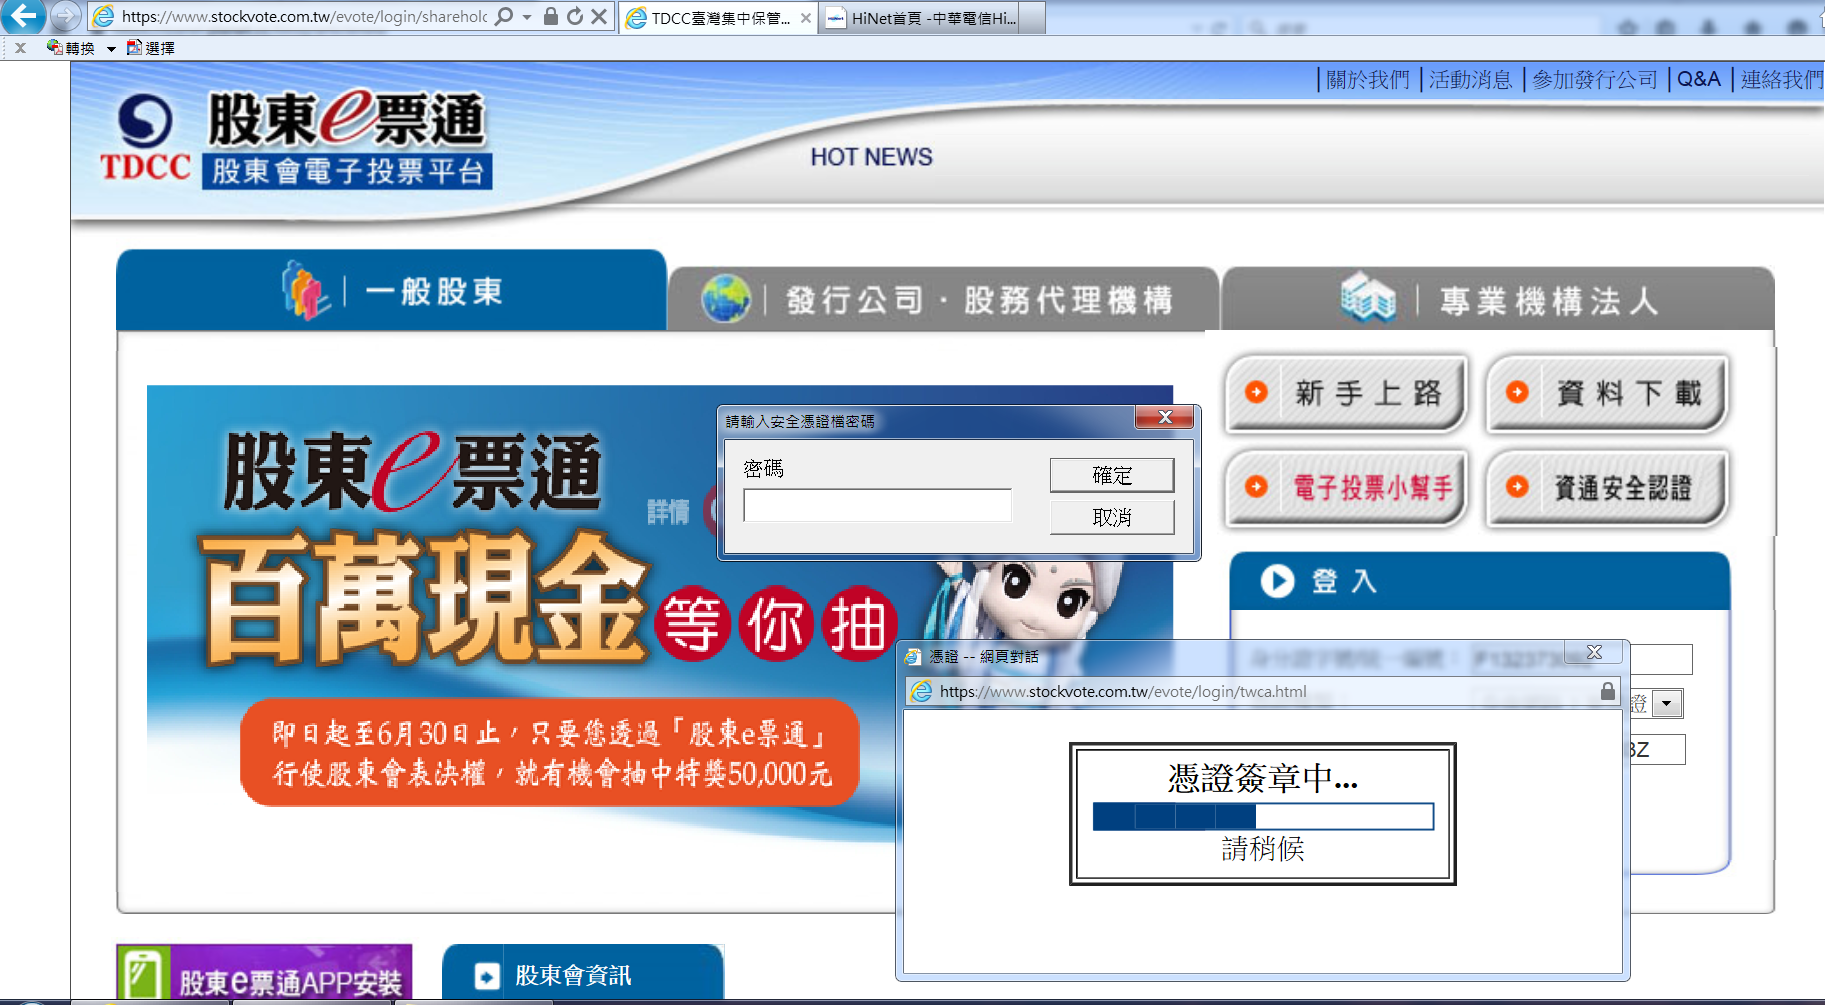Click the TDCC 股東e票通 logo
Image resolution: width=1825 pixels, height=1005 pixels.
[296, 139]
